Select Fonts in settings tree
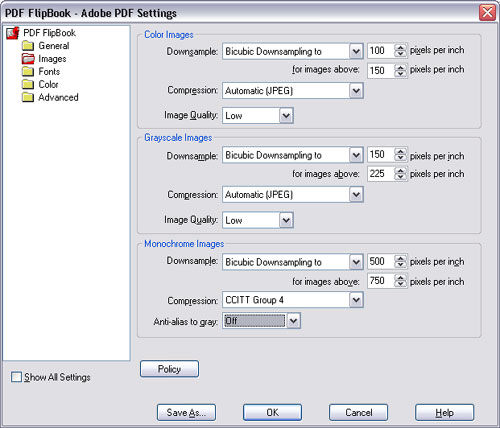The width and height of the screenshot is (500, 428). pos(49,71)
